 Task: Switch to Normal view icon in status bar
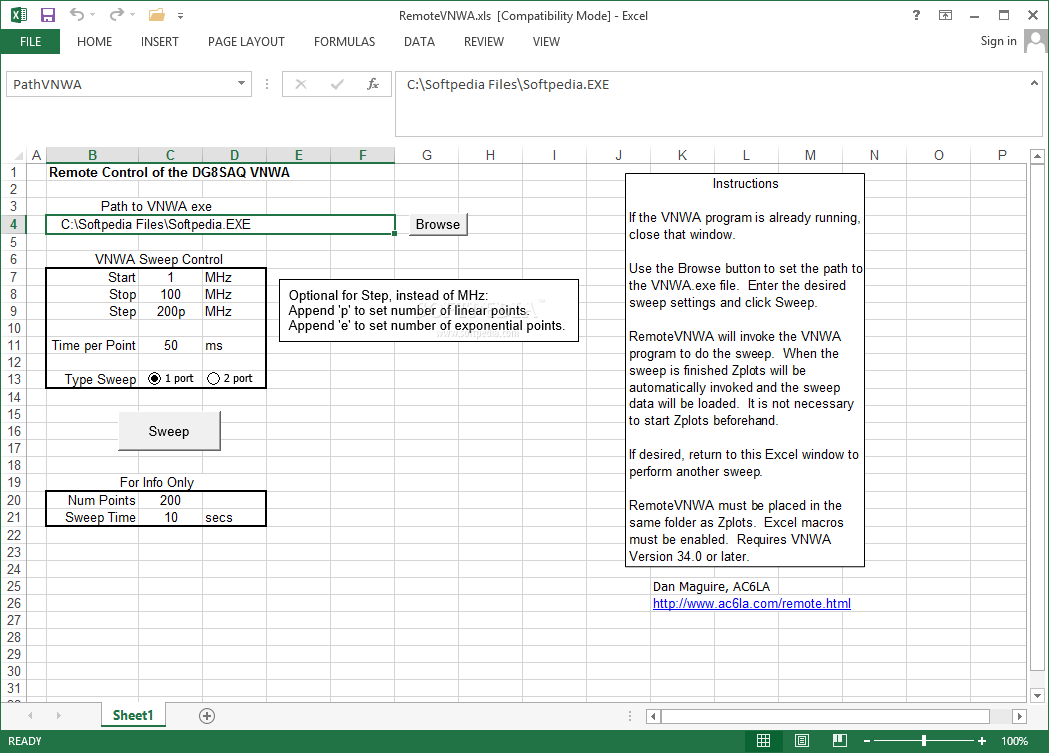(763, 740)
